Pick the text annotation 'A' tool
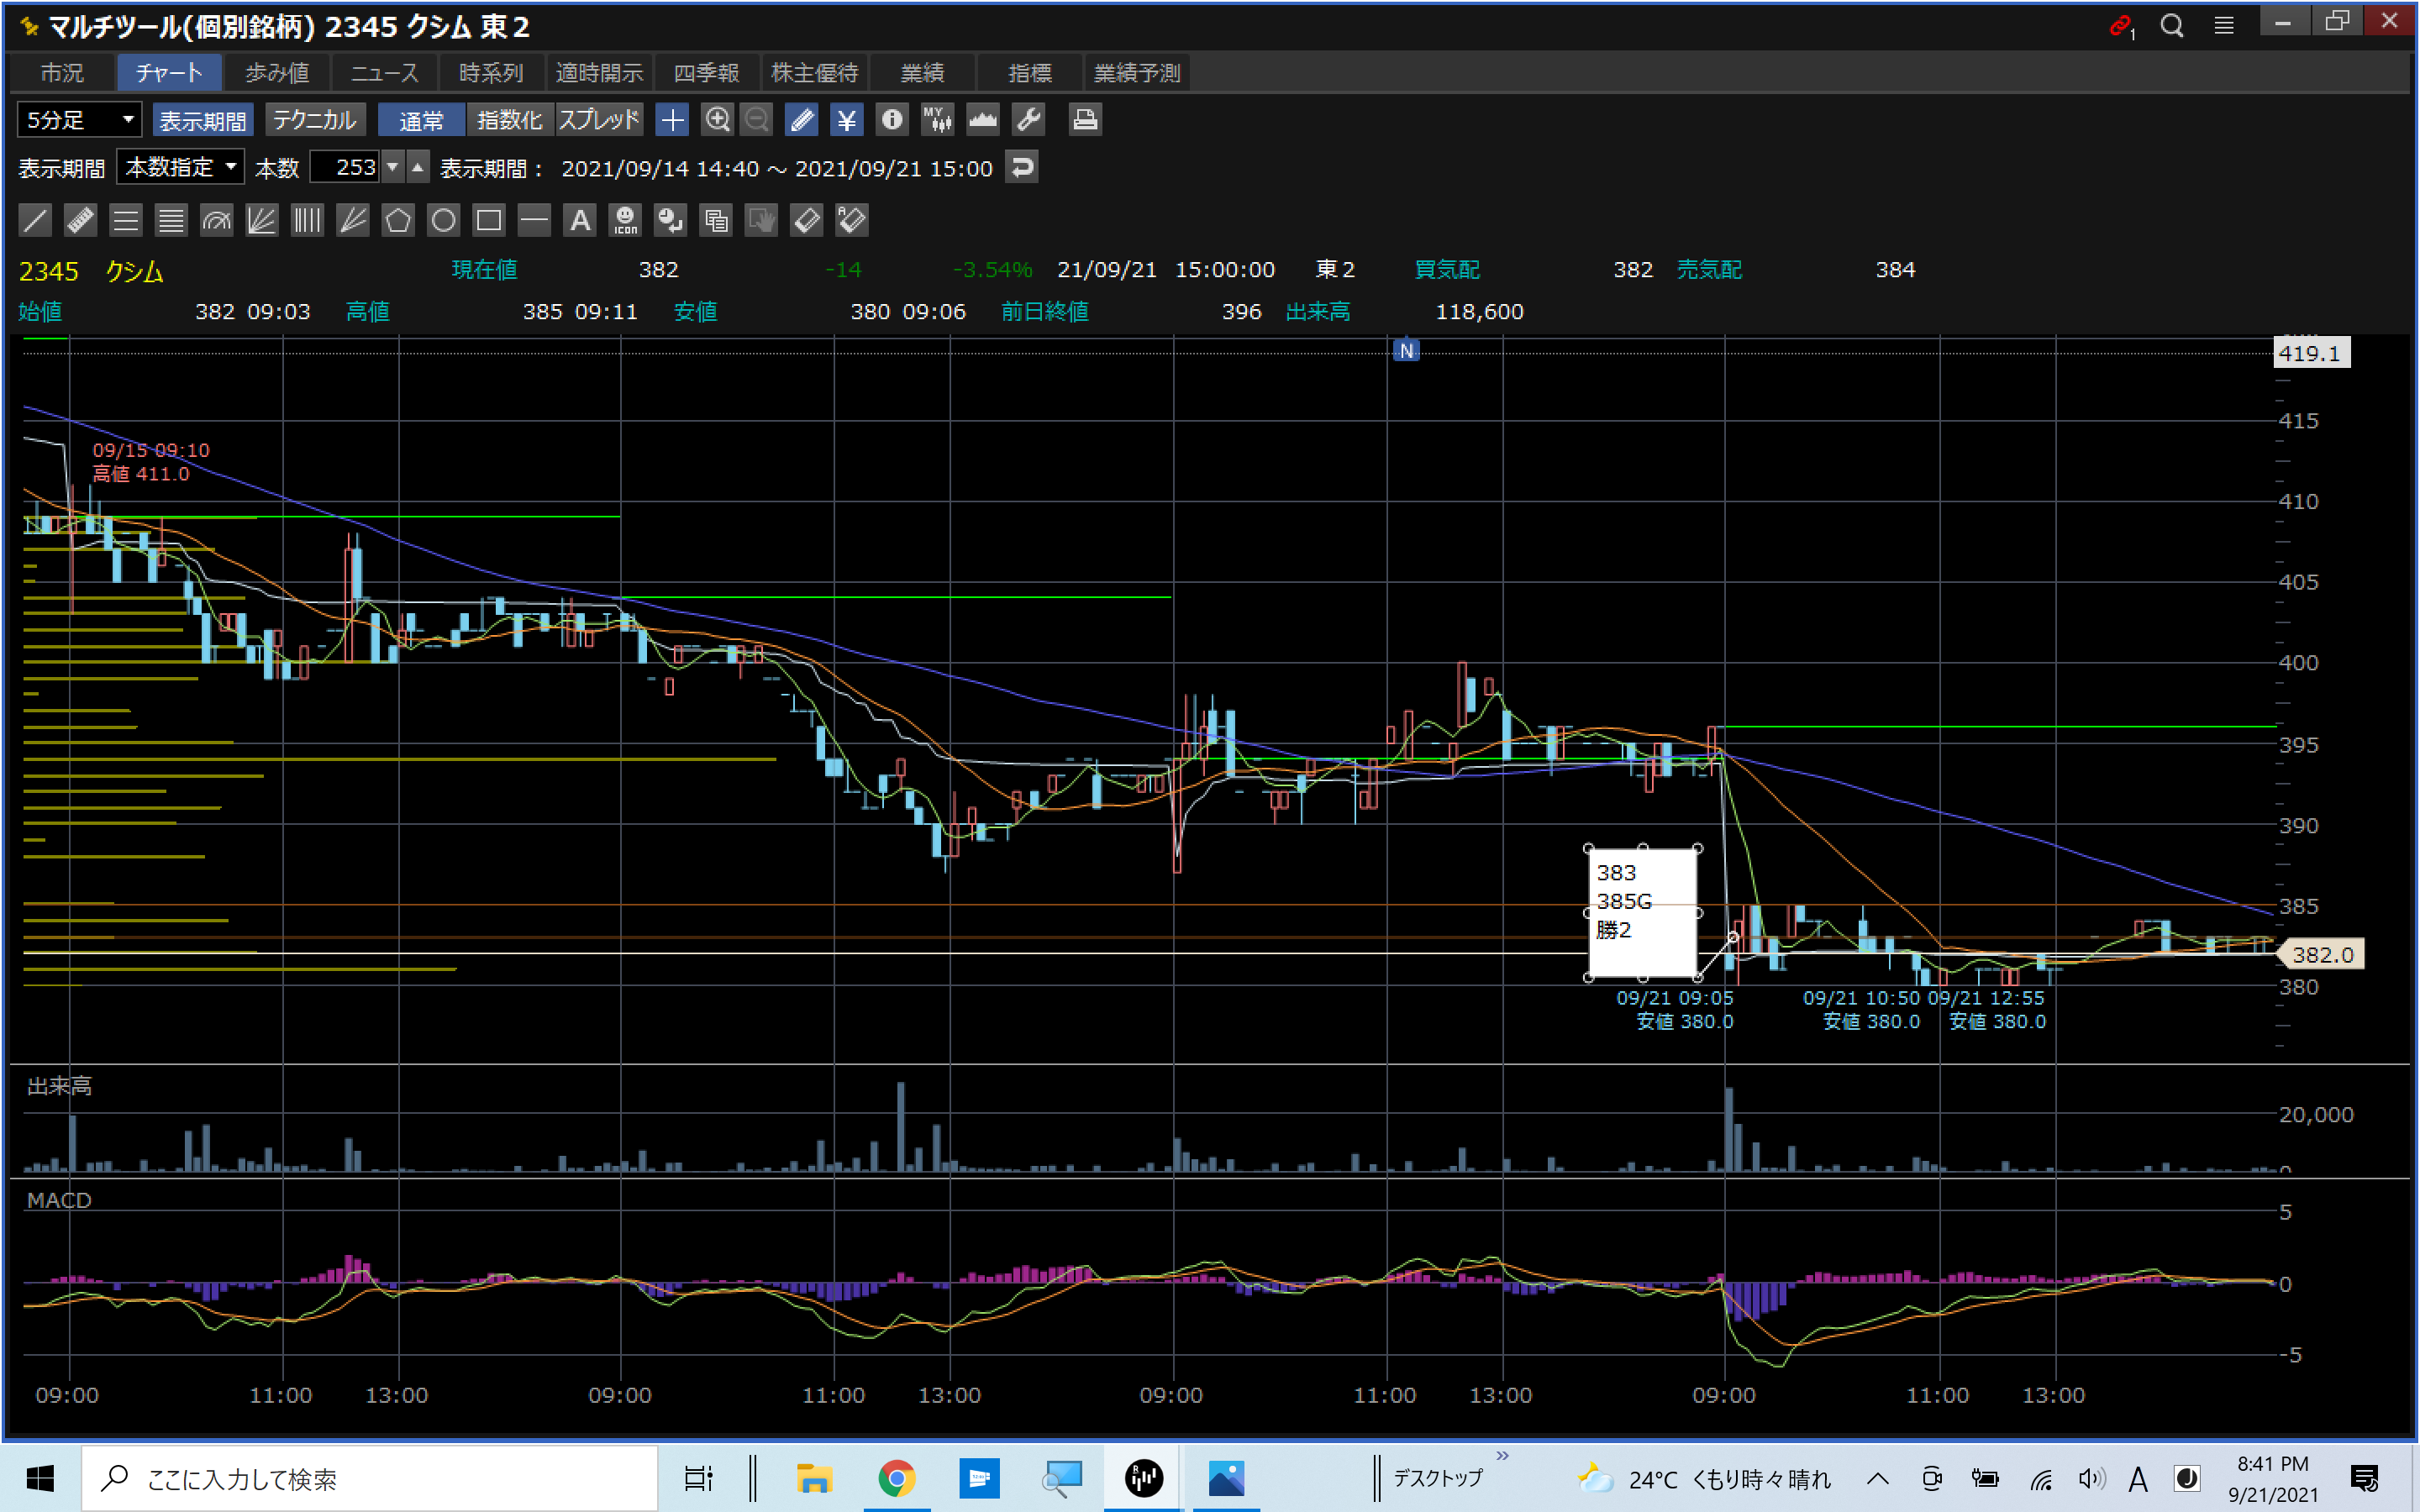The image size is (2420, 1512). [x=580, y=220]
